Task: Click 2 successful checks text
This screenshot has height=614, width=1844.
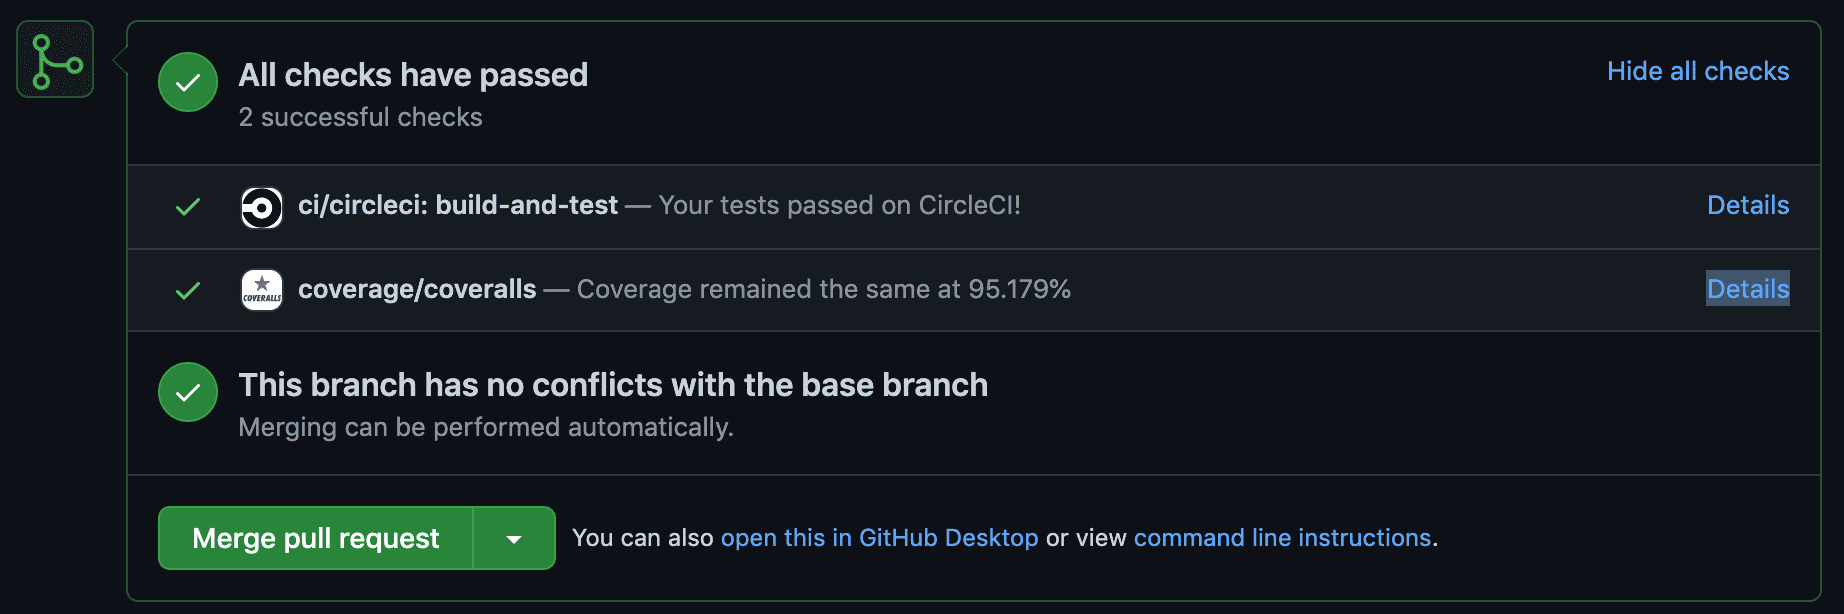Action: 360,117
